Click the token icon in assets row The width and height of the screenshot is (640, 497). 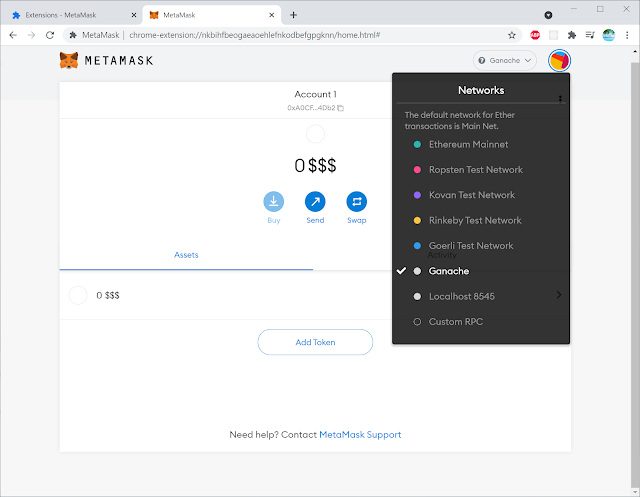(78, 295)
